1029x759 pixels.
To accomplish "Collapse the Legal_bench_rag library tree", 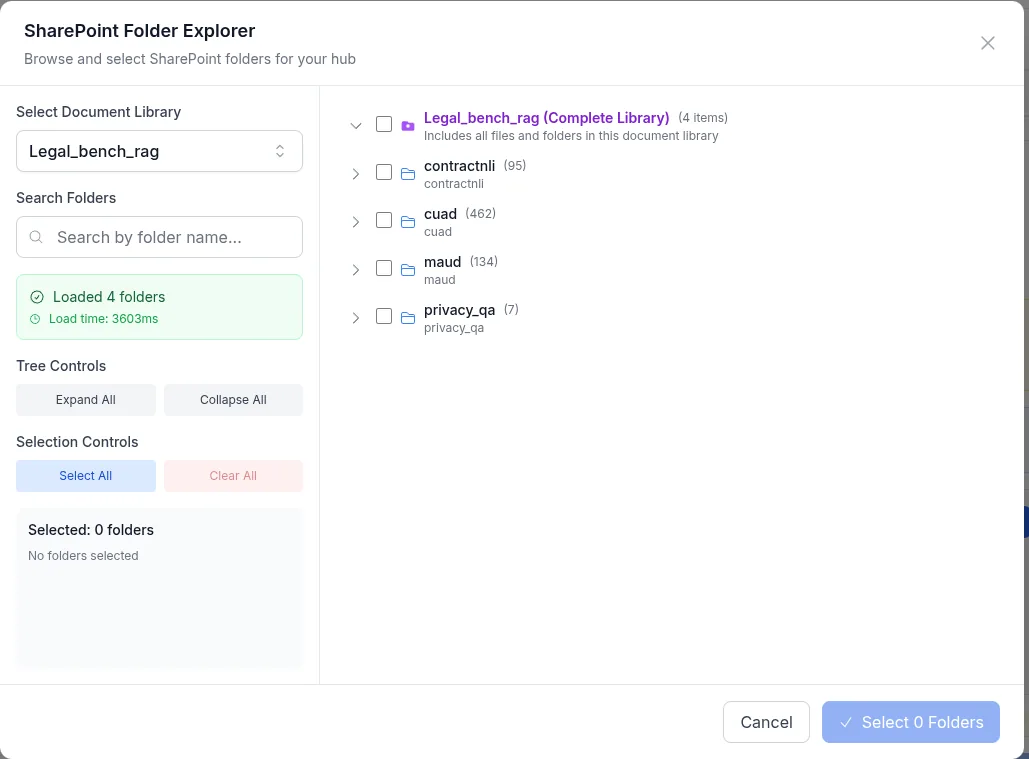I will click(356, 125).
